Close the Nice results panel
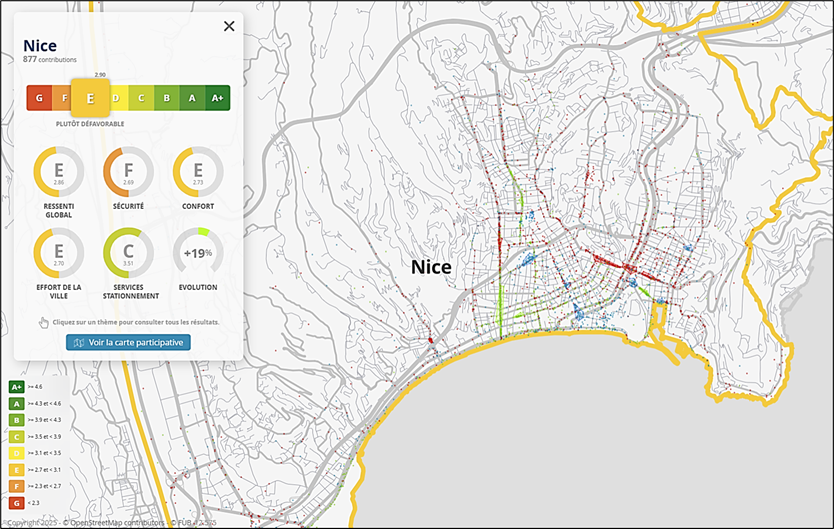The height and width of the screenshot is (529, 834). click(229, 26)
